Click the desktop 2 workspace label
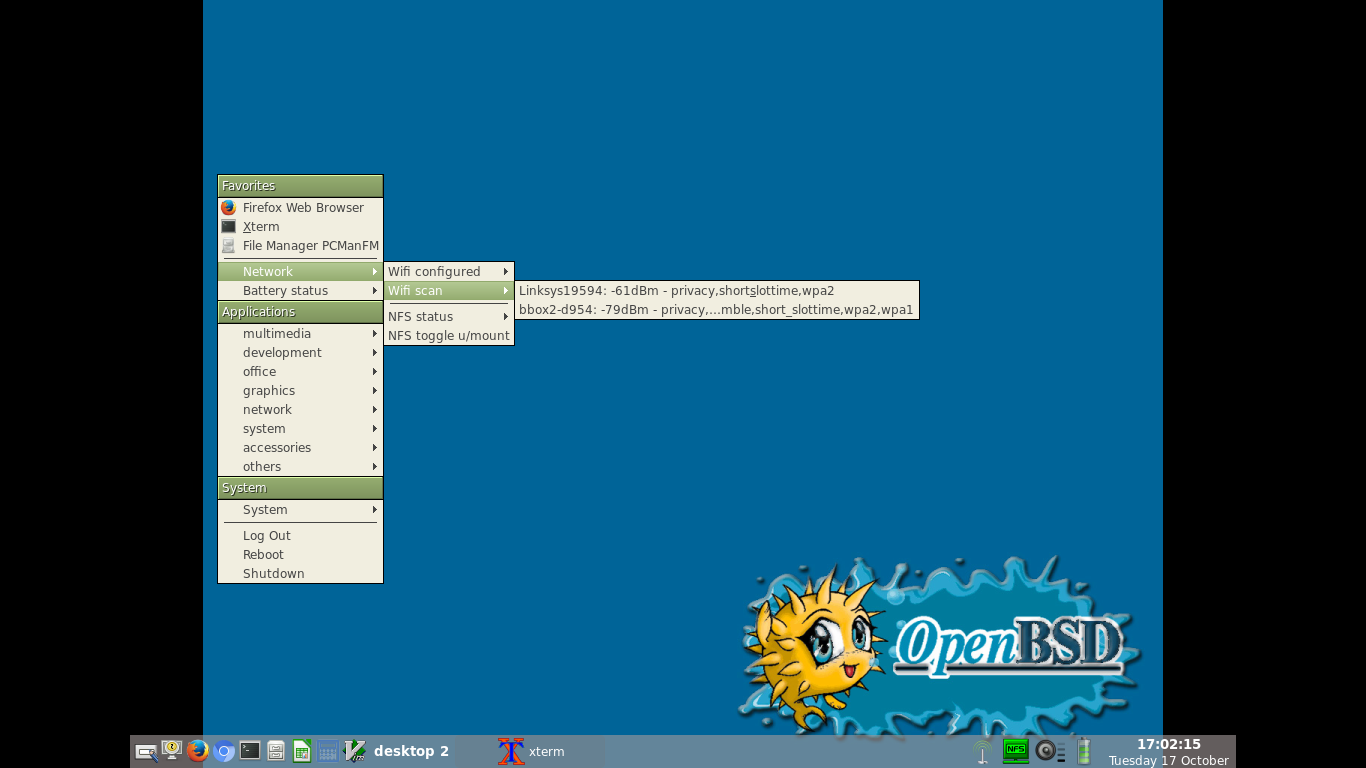The height and width of the screenshot is (768, 1366). [411, 751]
